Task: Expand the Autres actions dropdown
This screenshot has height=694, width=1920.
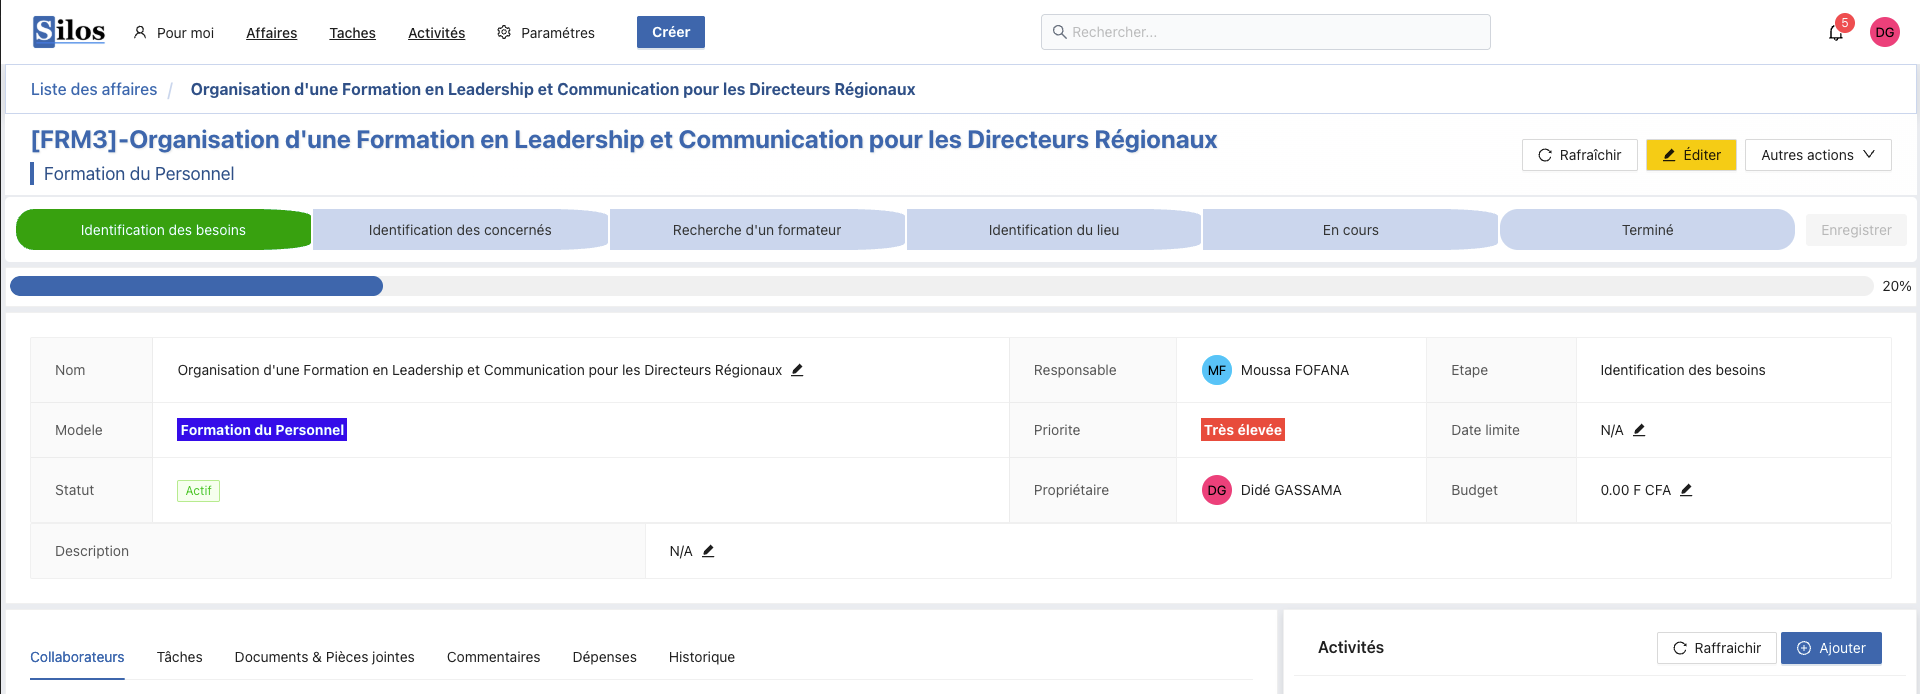Action: 1817,155
